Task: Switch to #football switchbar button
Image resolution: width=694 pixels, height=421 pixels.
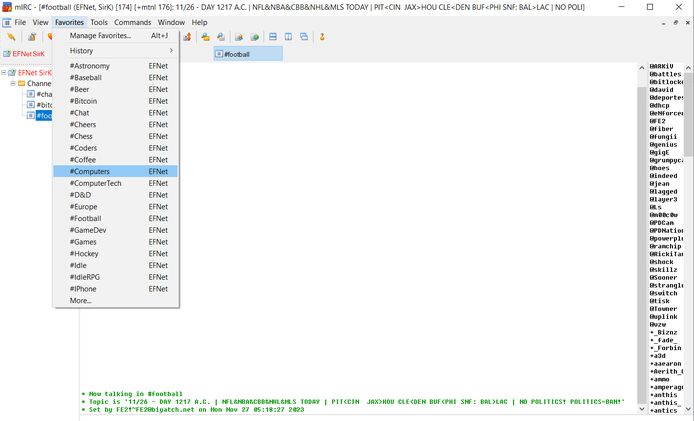Action: [x=248, y=54]
